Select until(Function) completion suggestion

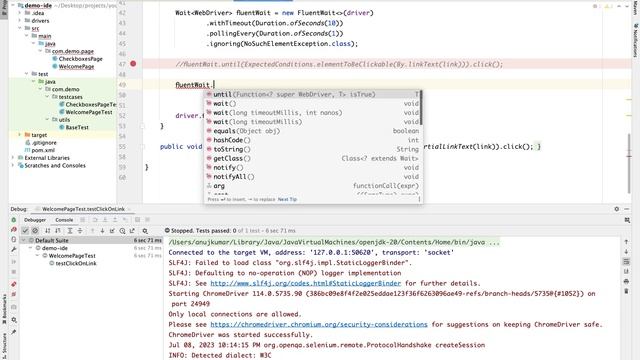(x=313, y=94)
